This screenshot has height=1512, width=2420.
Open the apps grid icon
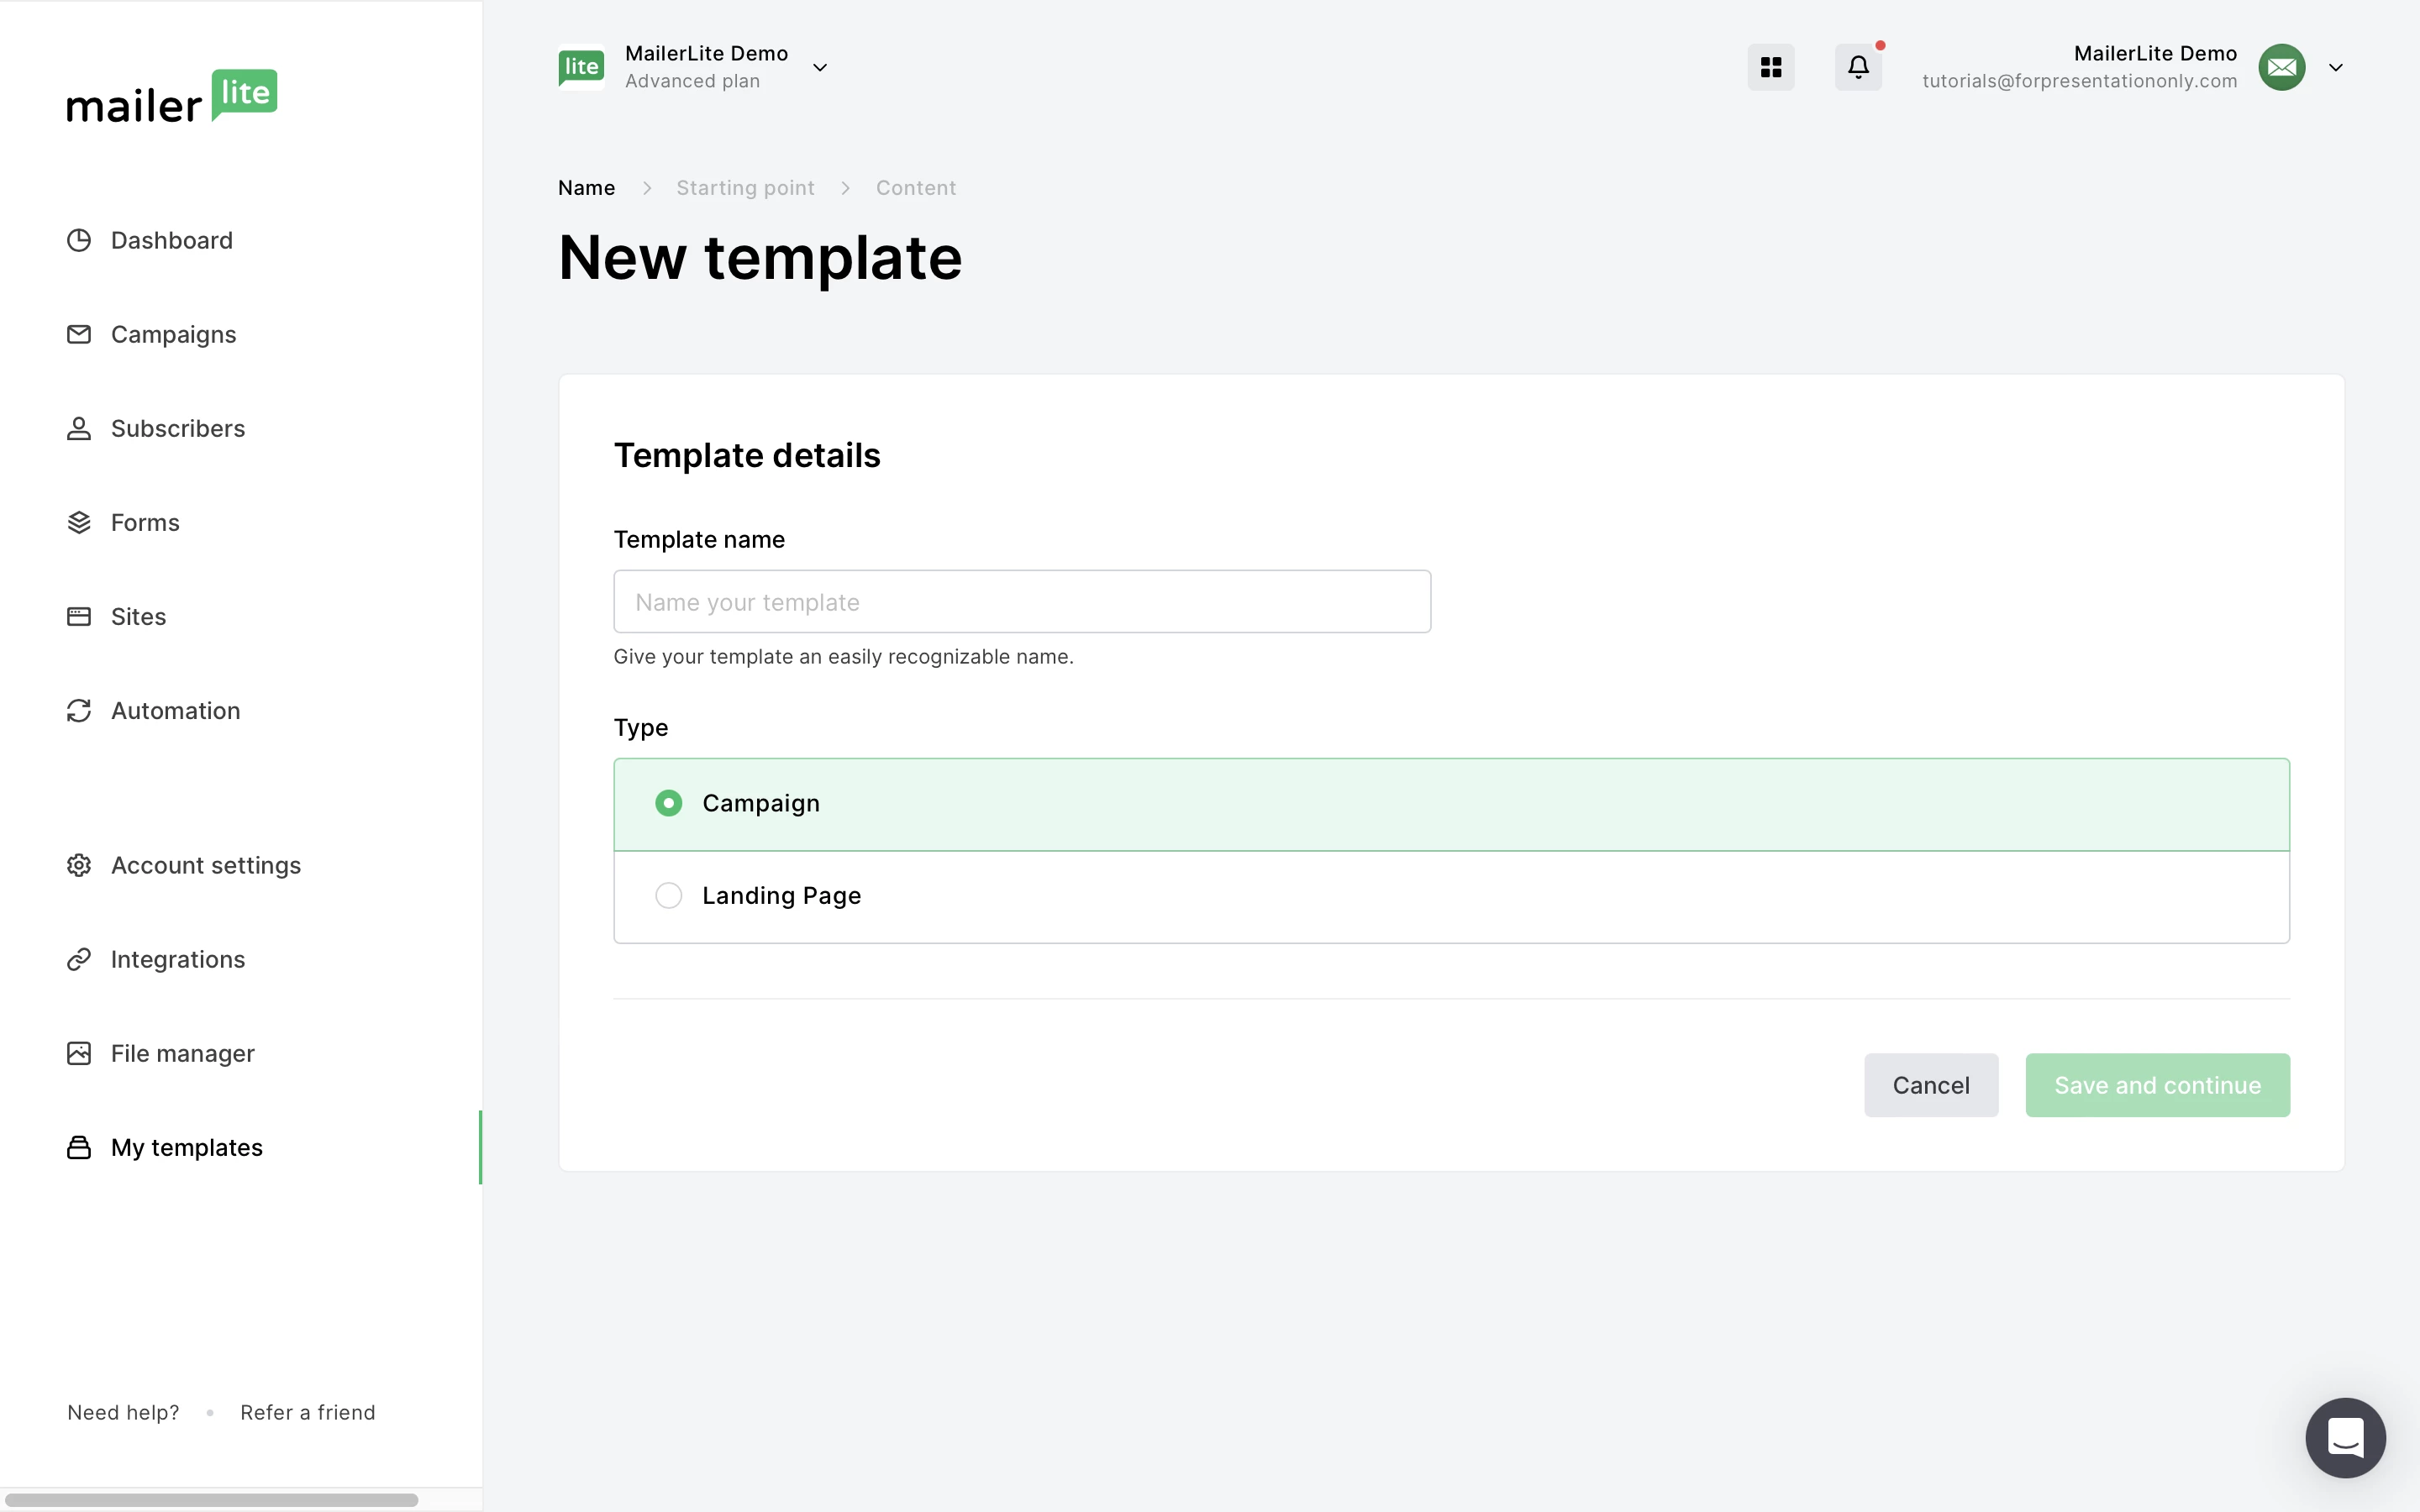click(x=1770, y=67)
